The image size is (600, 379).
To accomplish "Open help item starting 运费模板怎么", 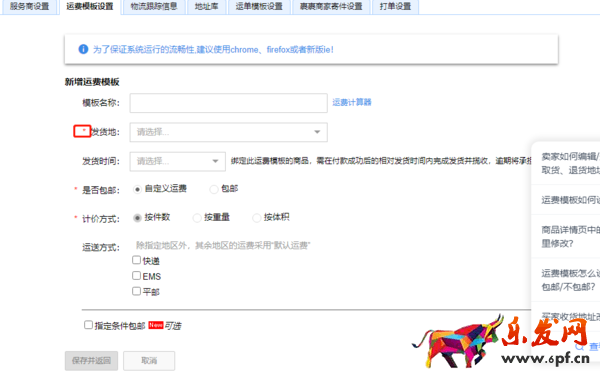I will (x=570, y=280).
